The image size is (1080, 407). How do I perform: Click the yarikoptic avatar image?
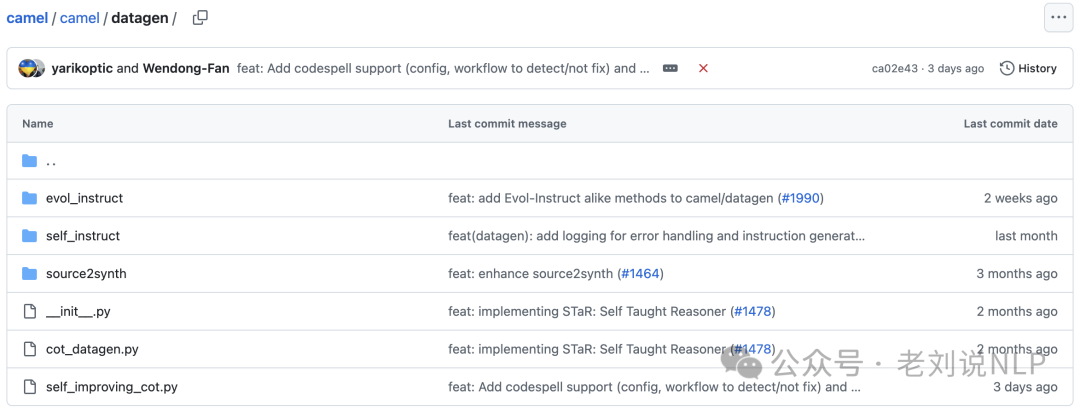27,68
